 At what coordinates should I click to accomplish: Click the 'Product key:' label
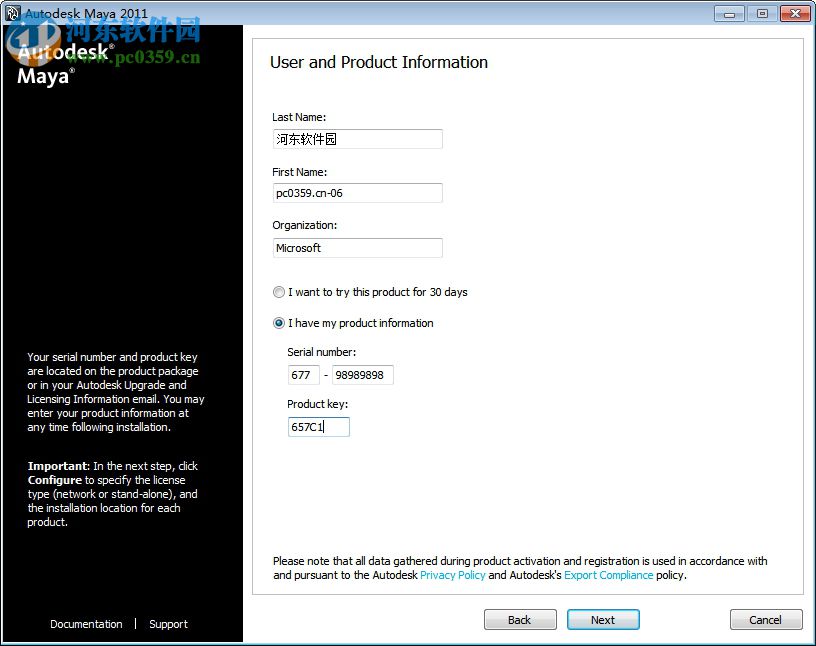[317, 404]
